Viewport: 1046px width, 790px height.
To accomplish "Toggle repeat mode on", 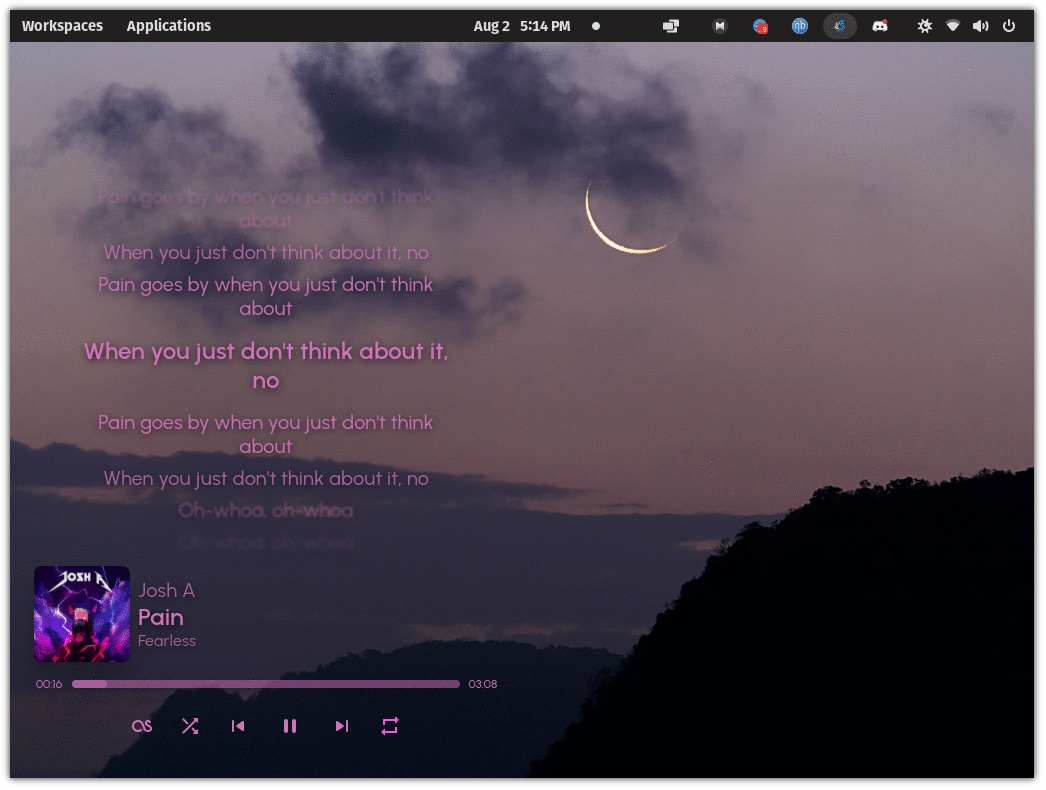I will (390, 726).
